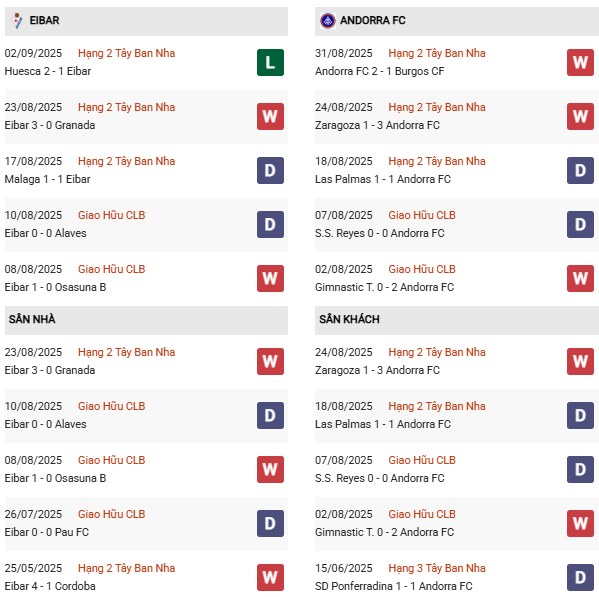599x597 pixels.
Task: Click W badge for Eibar 4-1 Cordoba
Action: coord(270,577)
